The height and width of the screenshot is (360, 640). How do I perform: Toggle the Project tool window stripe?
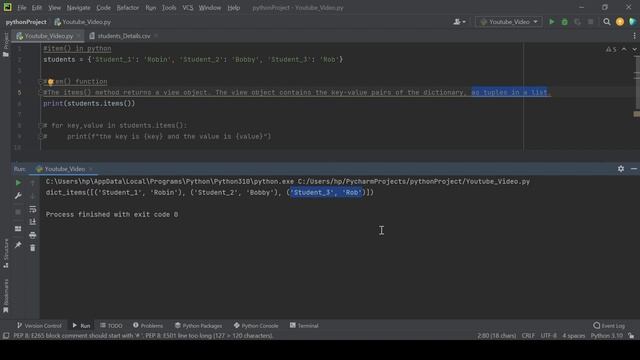(x=6, y=45)
